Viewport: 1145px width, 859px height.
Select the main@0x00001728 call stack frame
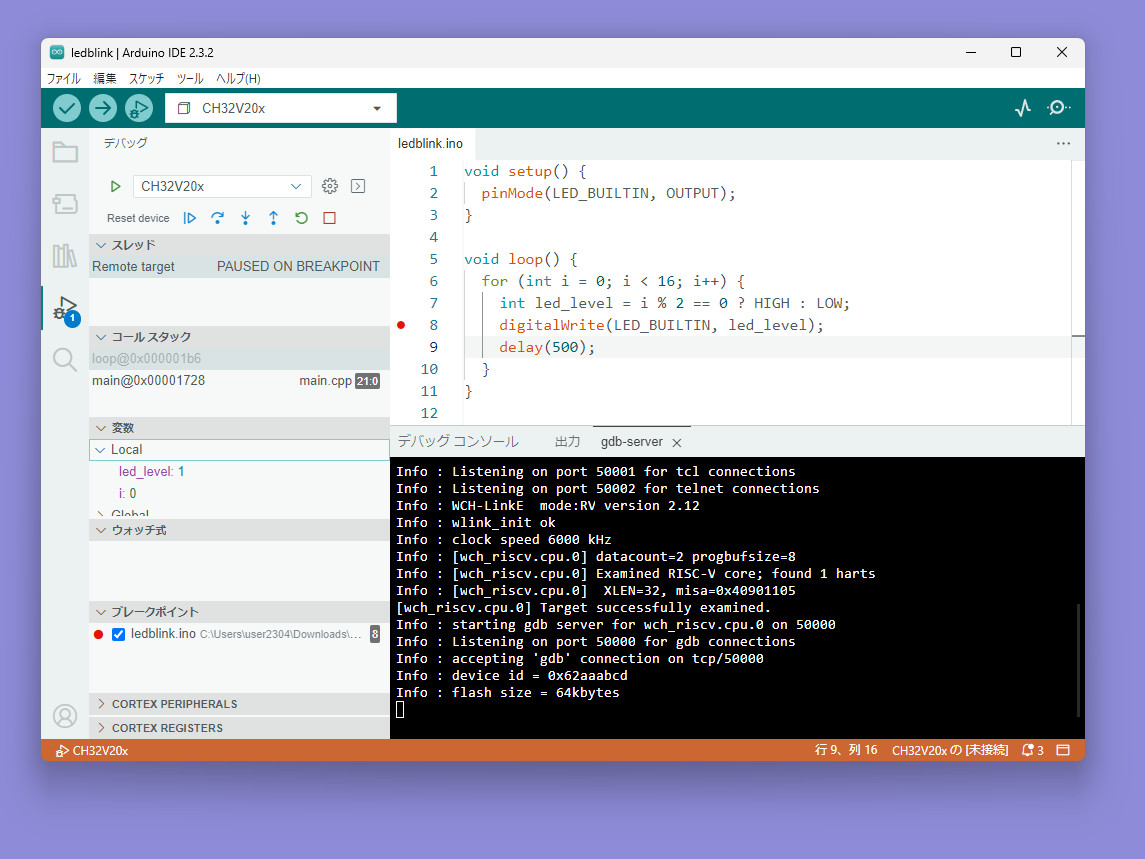point(149,381)
